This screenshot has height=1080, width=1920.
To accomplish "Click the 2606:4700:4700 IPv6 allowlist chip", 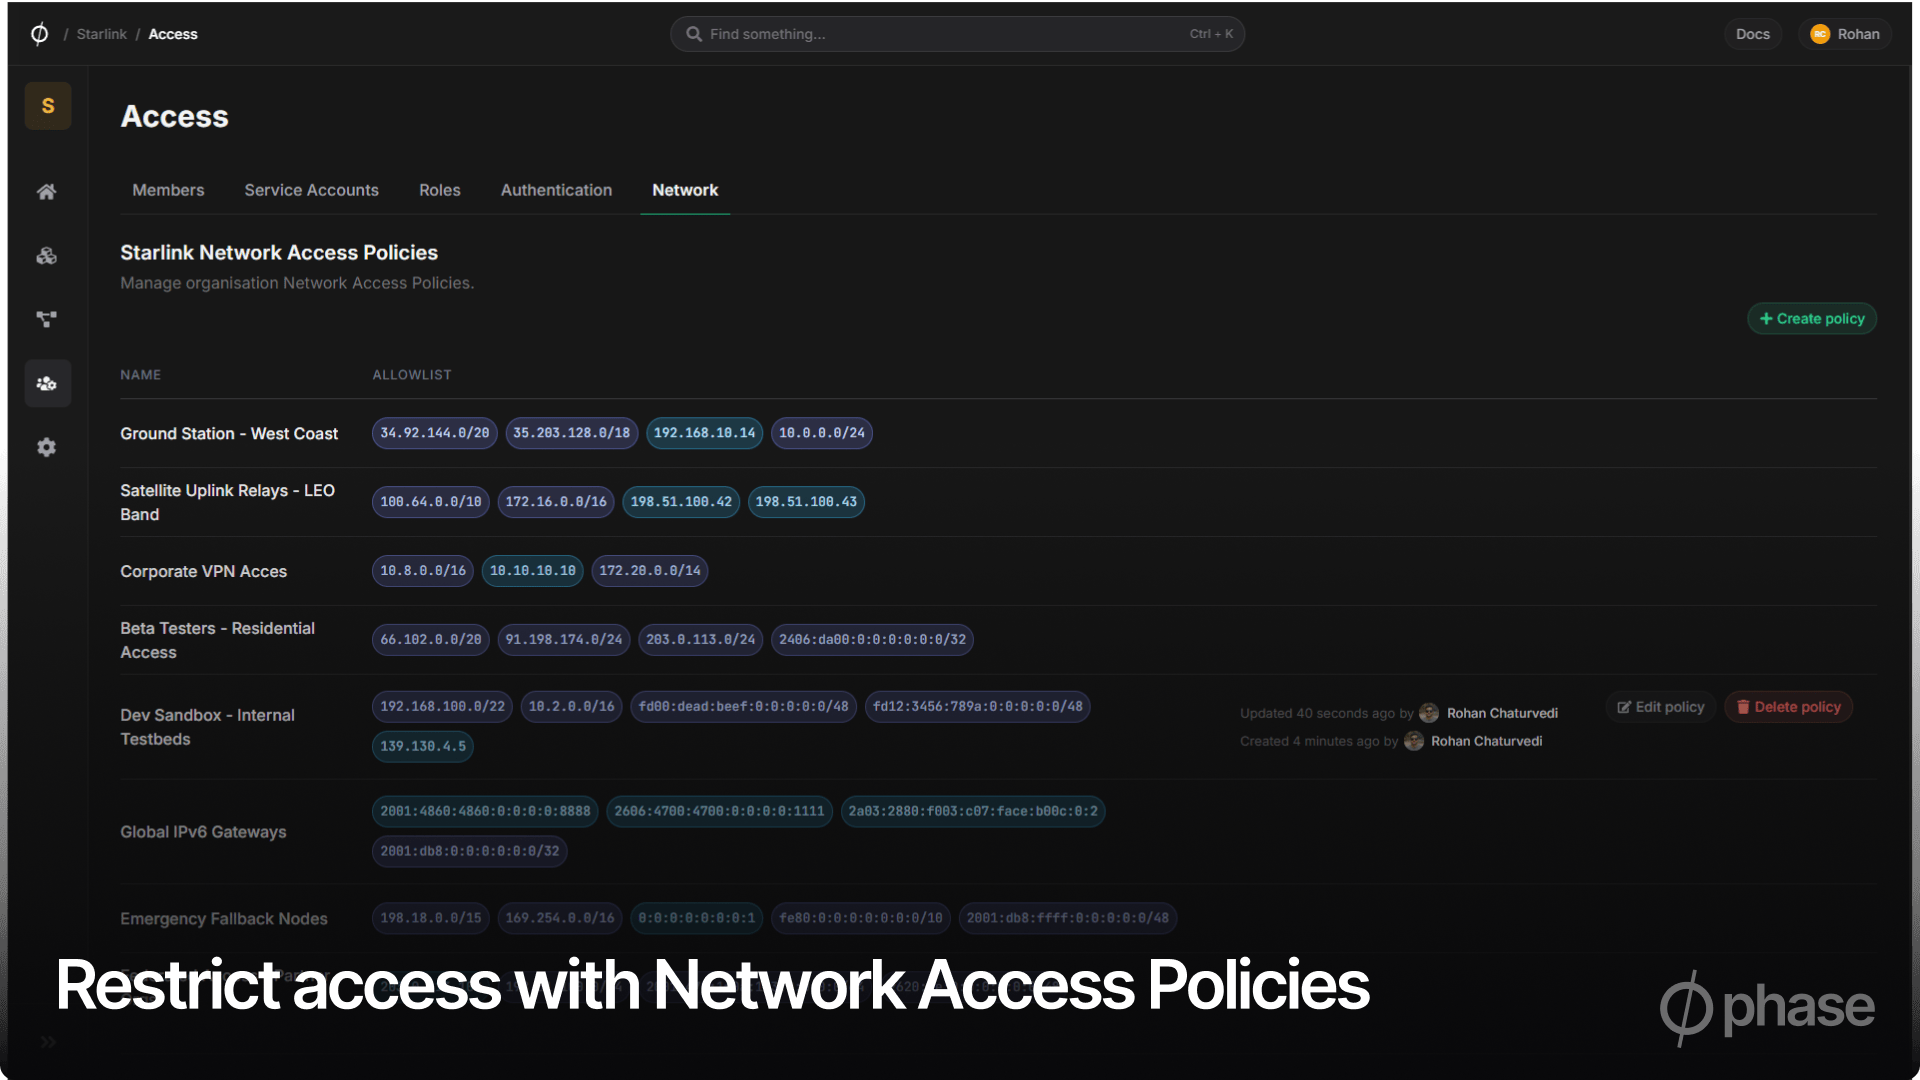I will (x=720, y=812).
